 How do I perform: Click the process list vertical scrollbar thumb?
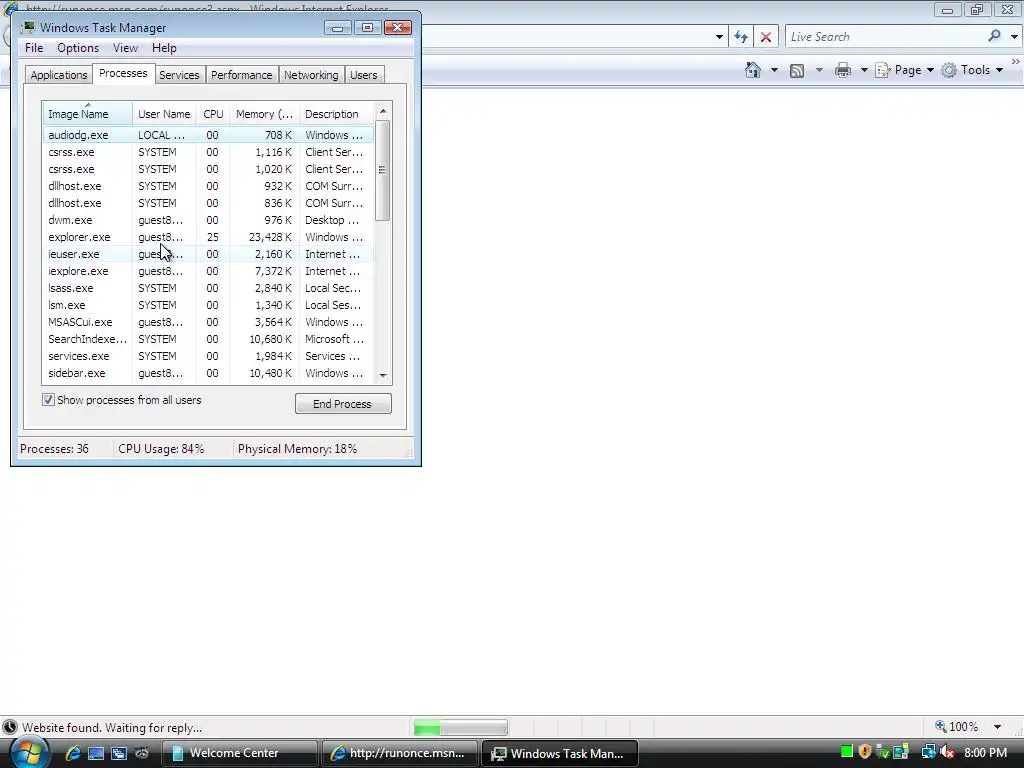[x=383, y=170]
